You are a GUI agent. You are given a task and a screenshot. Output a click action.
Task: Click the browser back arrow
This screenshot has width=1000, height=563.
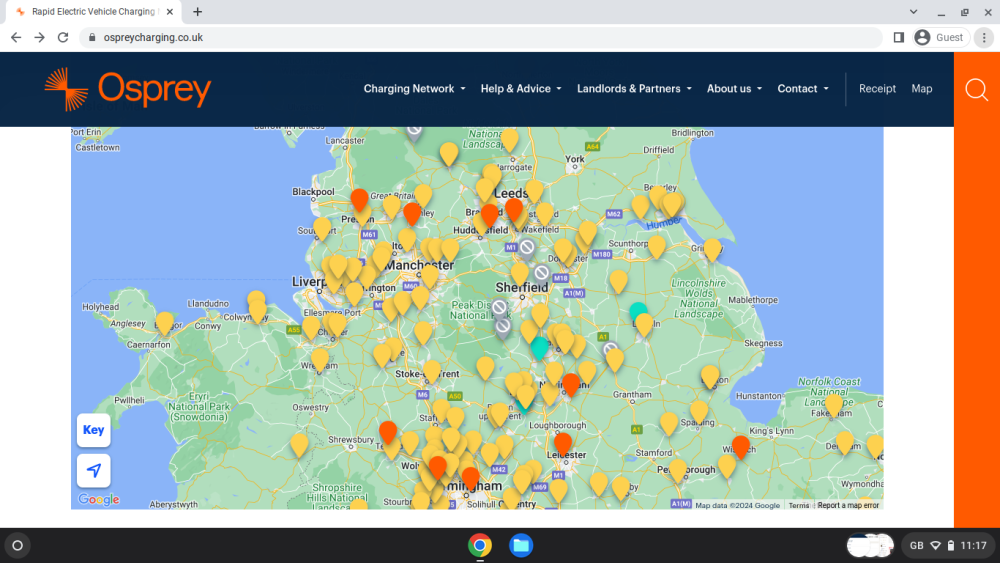point(16,38)
